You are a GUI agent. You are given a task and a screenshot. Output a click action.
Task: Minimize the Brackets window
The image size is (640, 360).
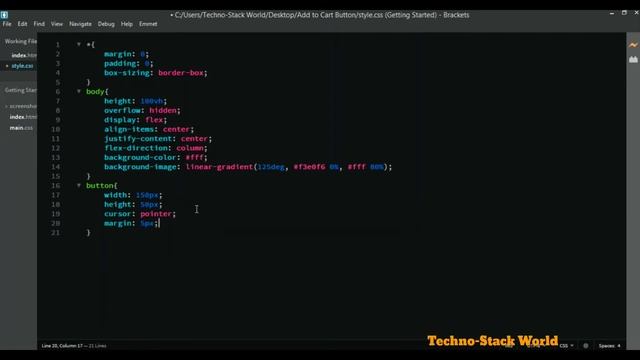pos(612,13)
